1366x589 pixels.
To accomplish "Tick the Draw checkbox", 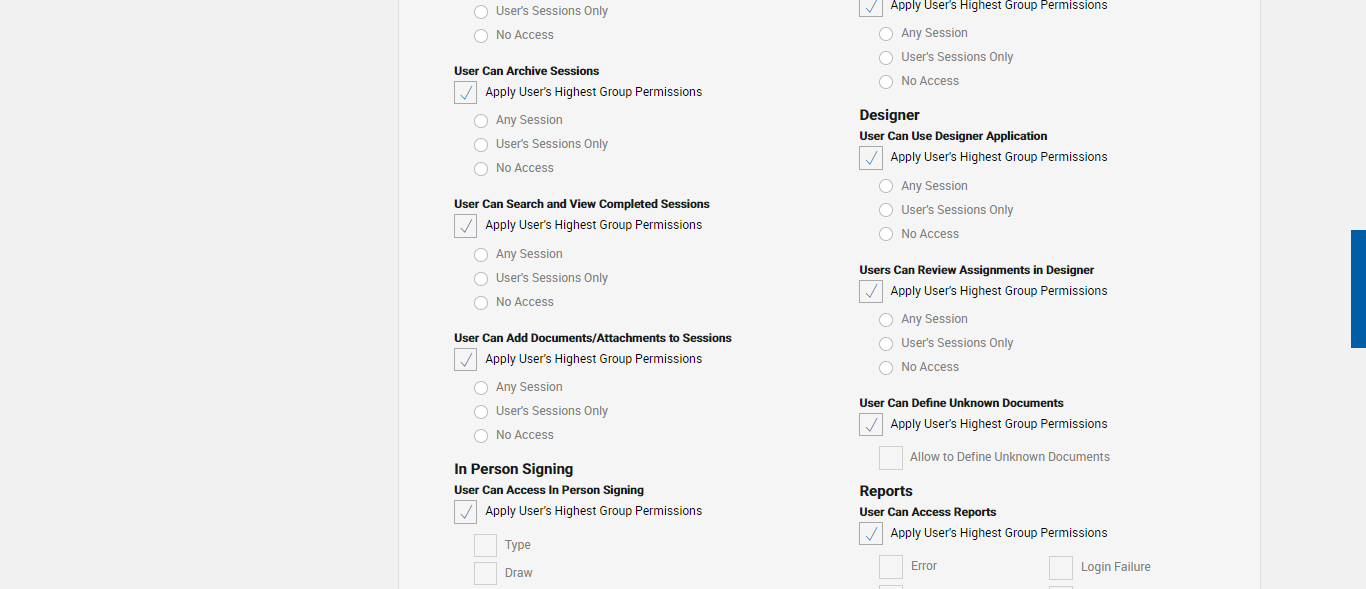I will (x=485, y=573).
